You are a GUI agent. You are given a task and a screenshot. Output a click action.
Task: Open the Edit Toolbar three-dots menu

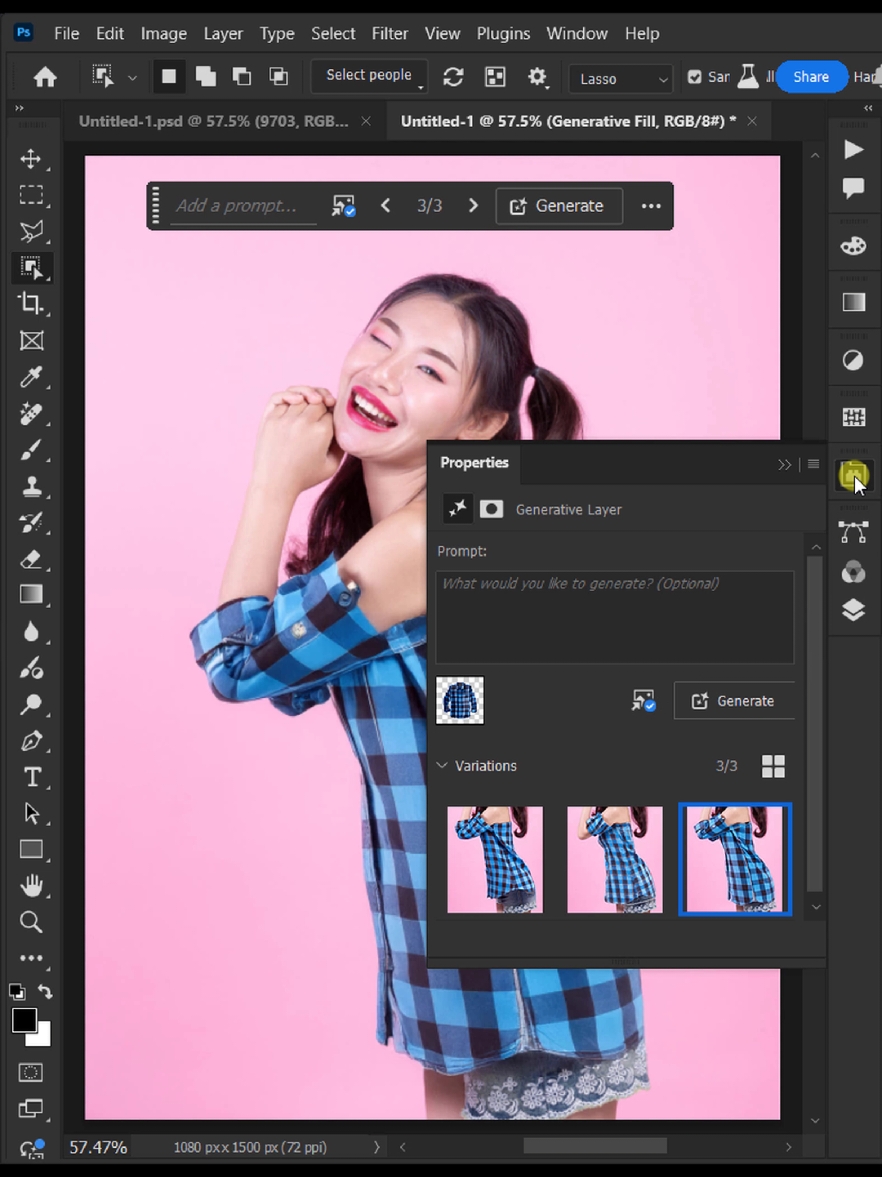(31, 958)
